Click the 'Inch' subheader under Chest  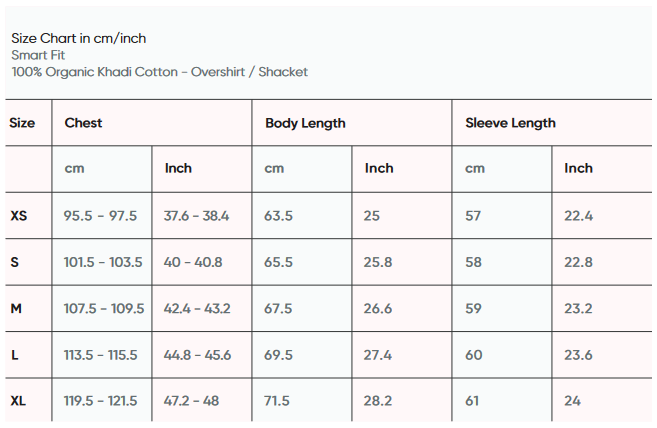[178, 168]
